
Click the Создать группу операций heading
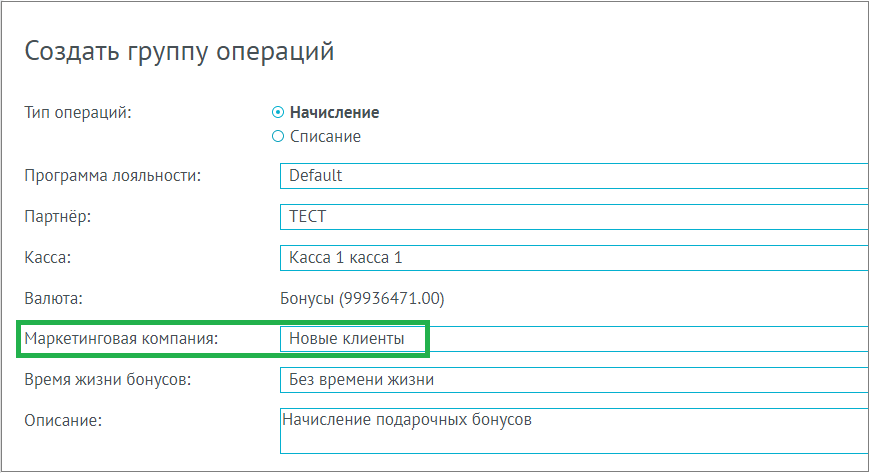click(x=179, y=52)
